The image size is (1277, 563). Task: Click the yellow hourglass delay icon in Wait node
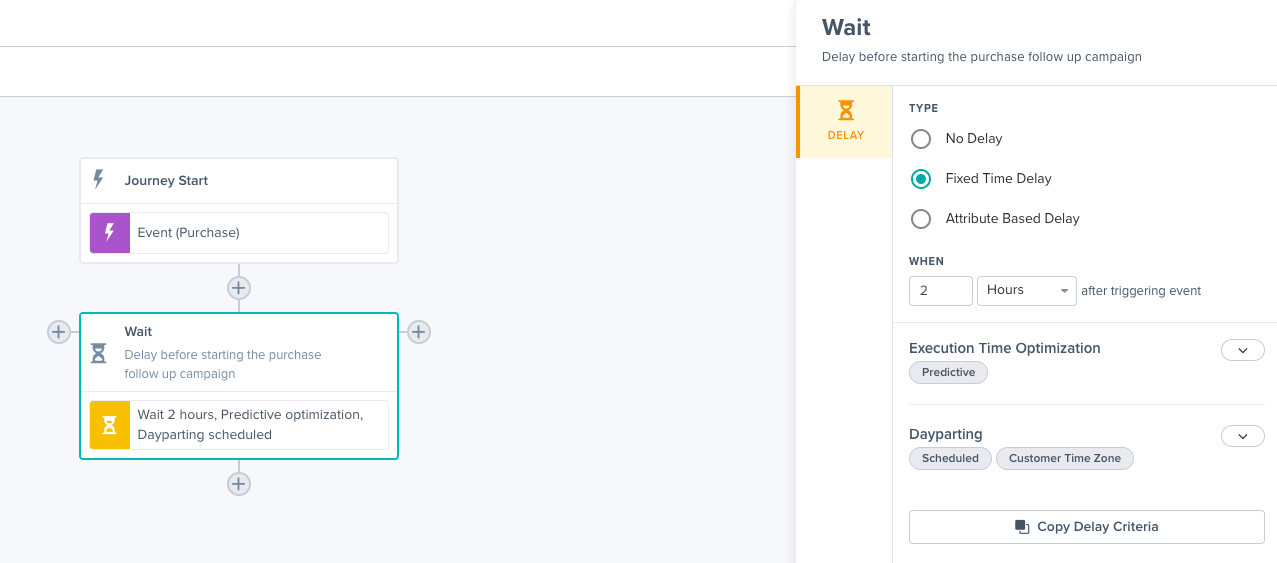point(110,425)
